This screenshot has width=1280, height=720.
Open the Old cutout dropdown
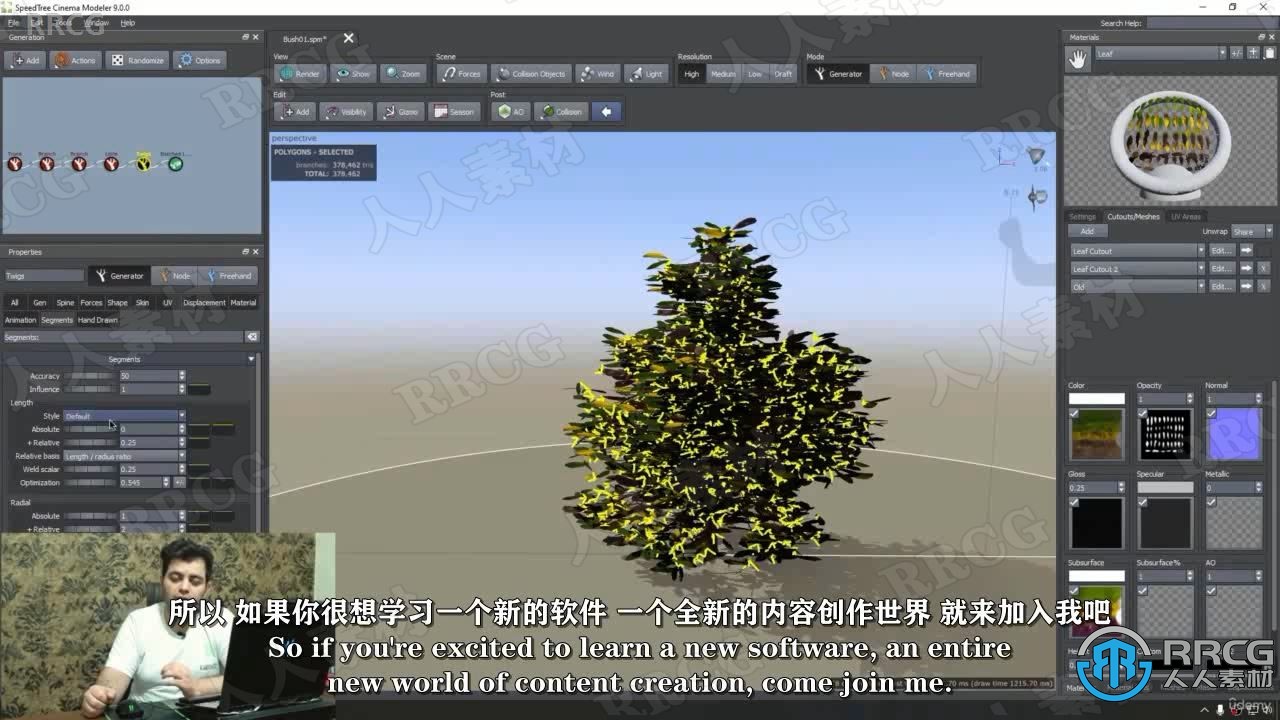(1137, 287)
